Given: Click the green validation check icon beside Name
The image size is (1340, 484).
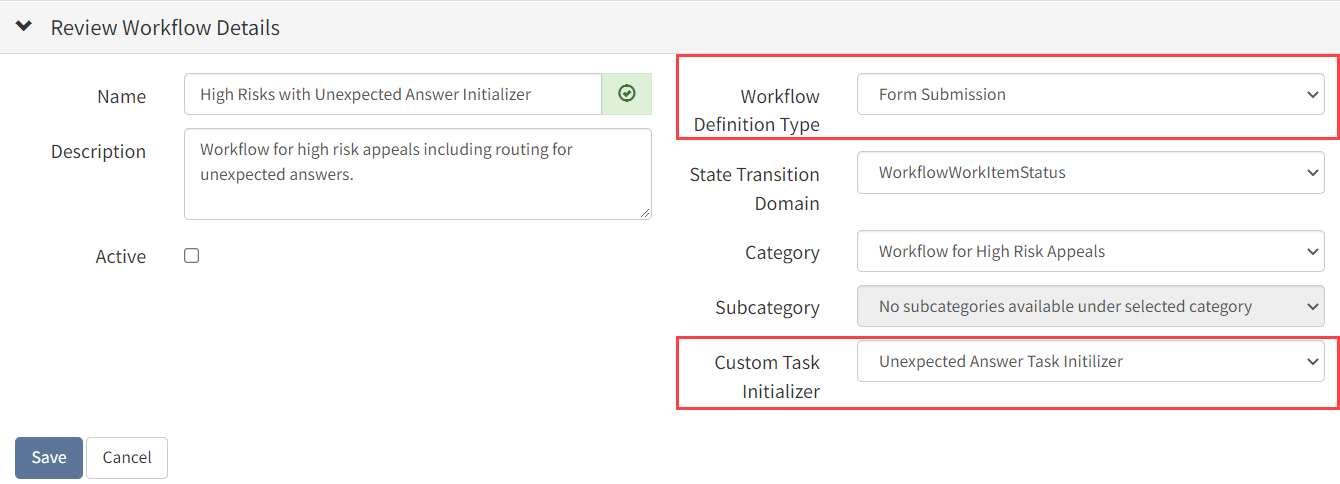Looking at the screenshot, I should (627, 94).
